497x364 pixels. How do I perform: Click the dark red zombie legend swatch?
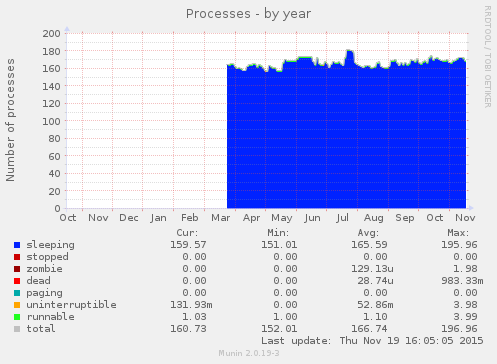[x=17, y=269]
